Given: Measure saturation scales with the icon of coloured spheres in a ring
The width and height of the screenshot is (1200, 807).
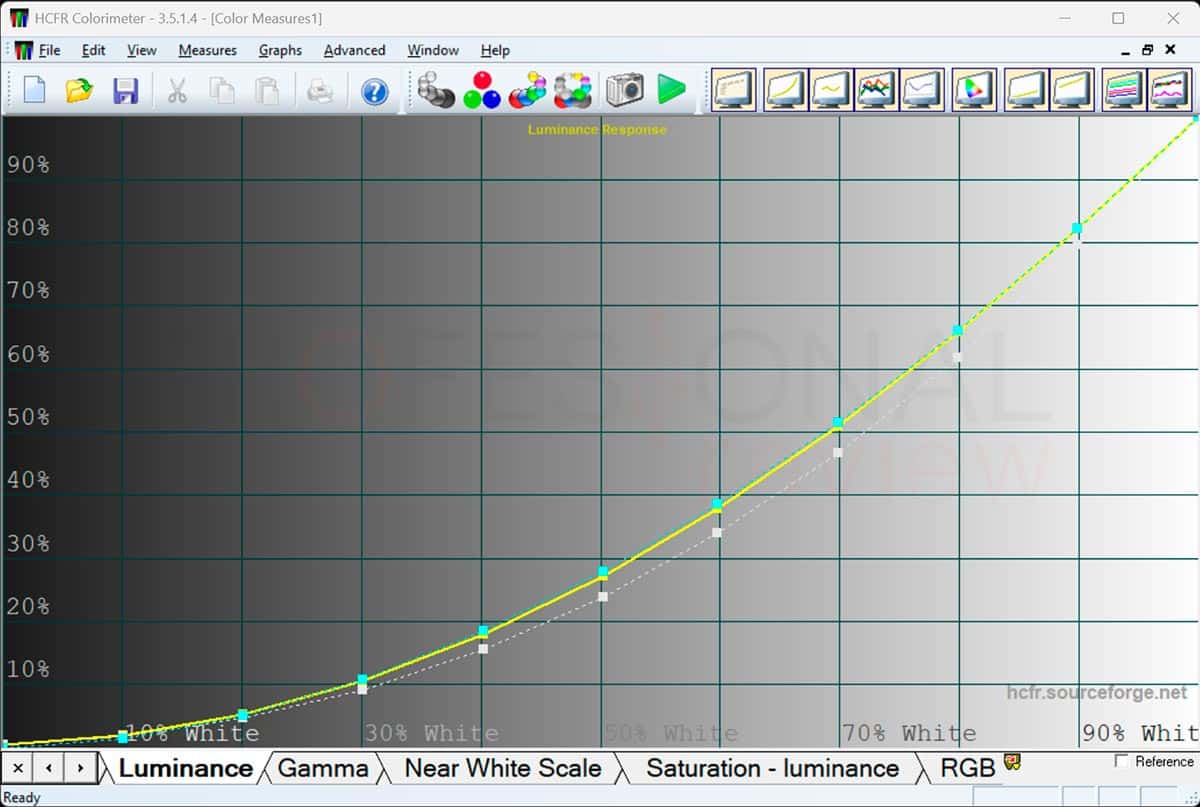Looking at the screenshot, I should [x=574, y=90].
